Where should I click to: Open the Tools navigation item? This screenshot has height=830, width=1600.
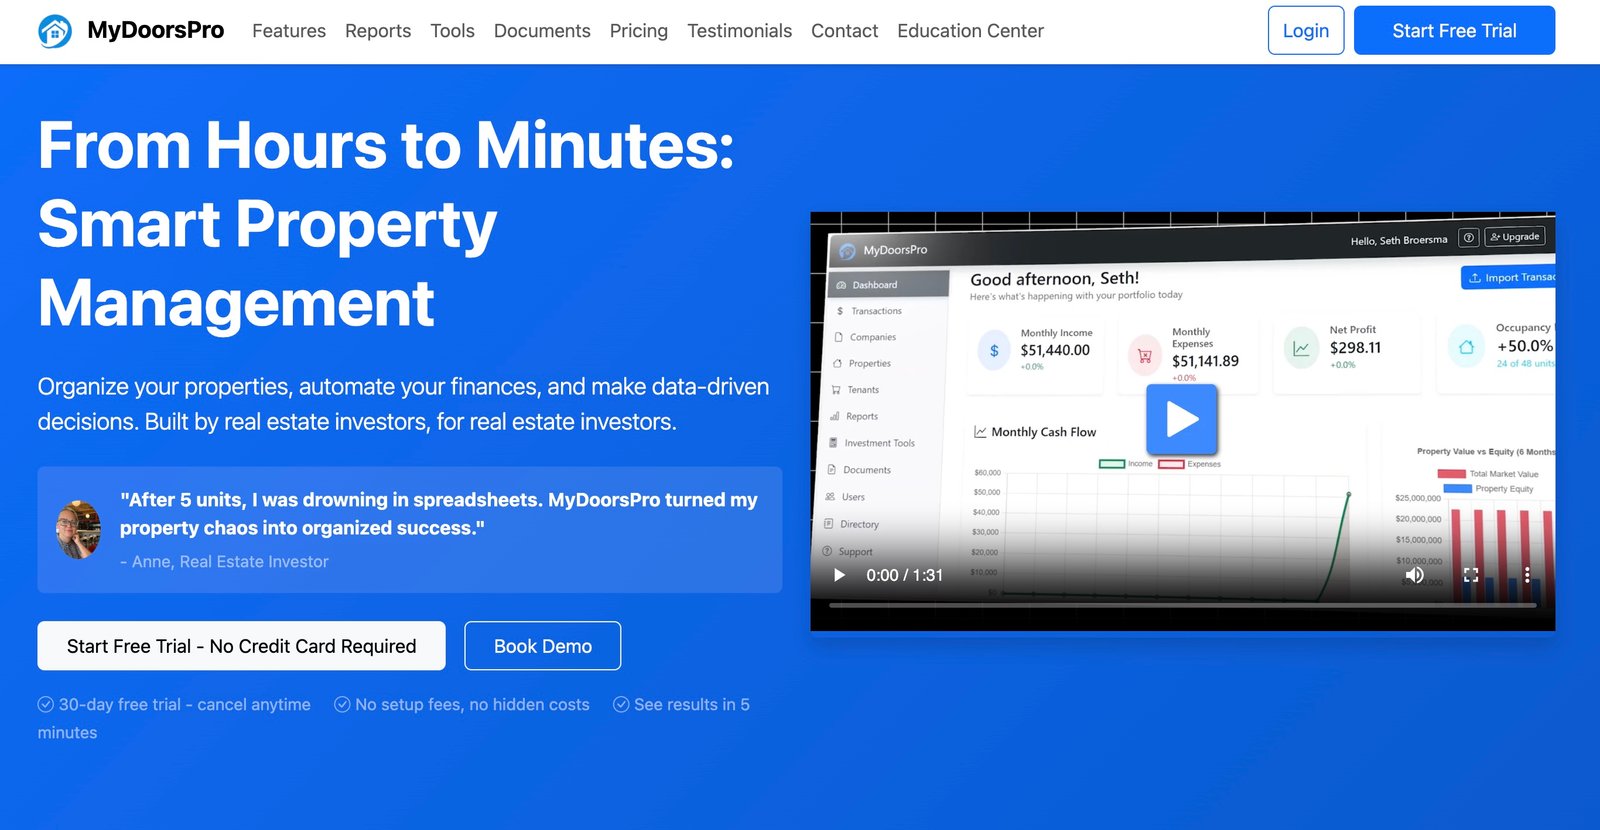point(452,31)
